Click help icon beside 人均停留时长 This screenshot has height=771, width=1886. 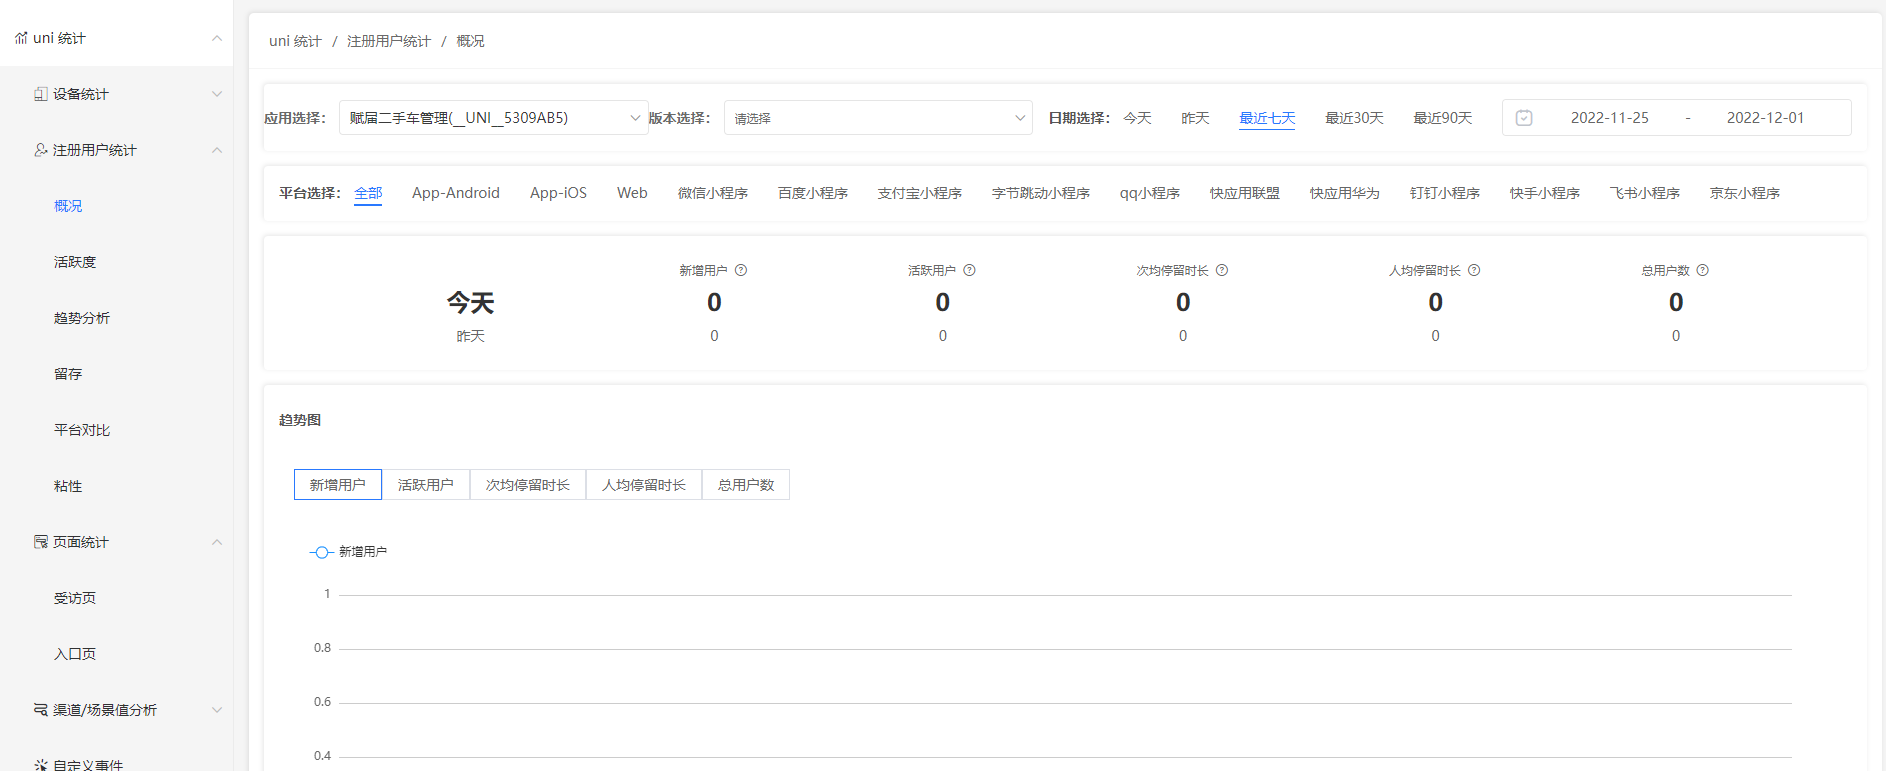pyautogui.click(x=1474, y=270)
